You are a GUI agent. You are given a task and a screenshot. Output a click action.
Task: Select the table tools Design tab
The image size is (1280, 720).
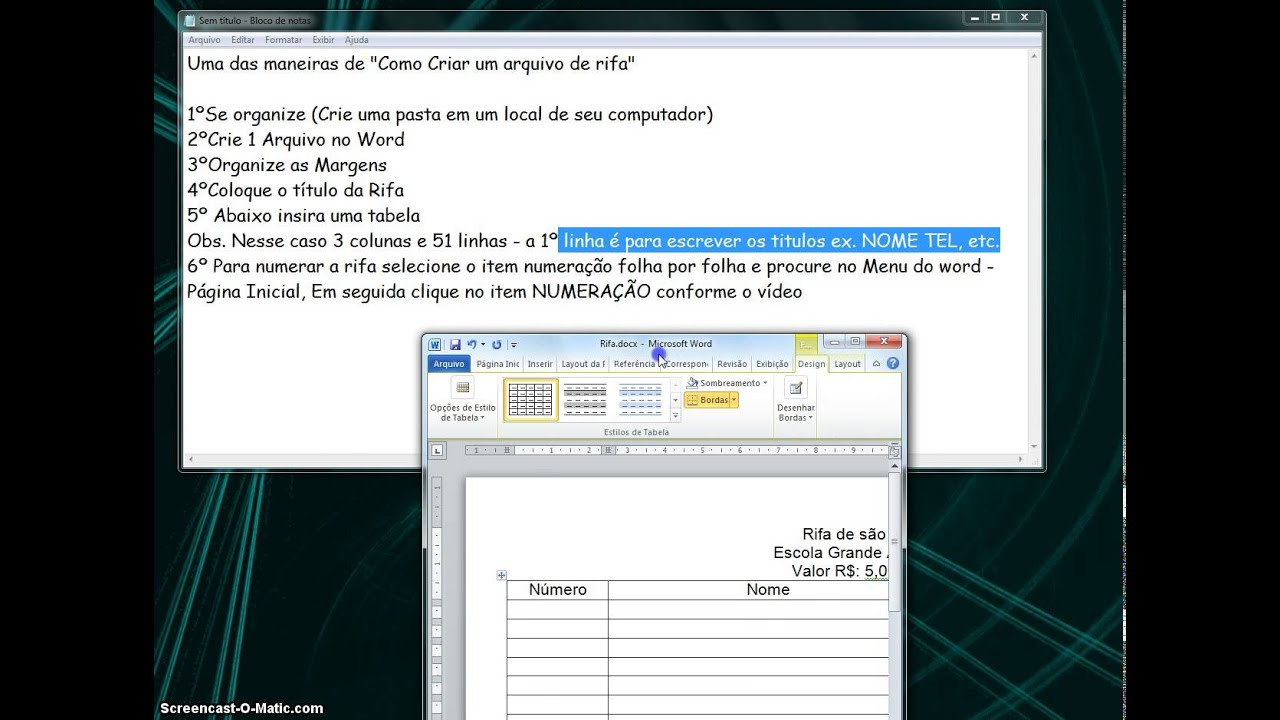(x=812, y=364)
